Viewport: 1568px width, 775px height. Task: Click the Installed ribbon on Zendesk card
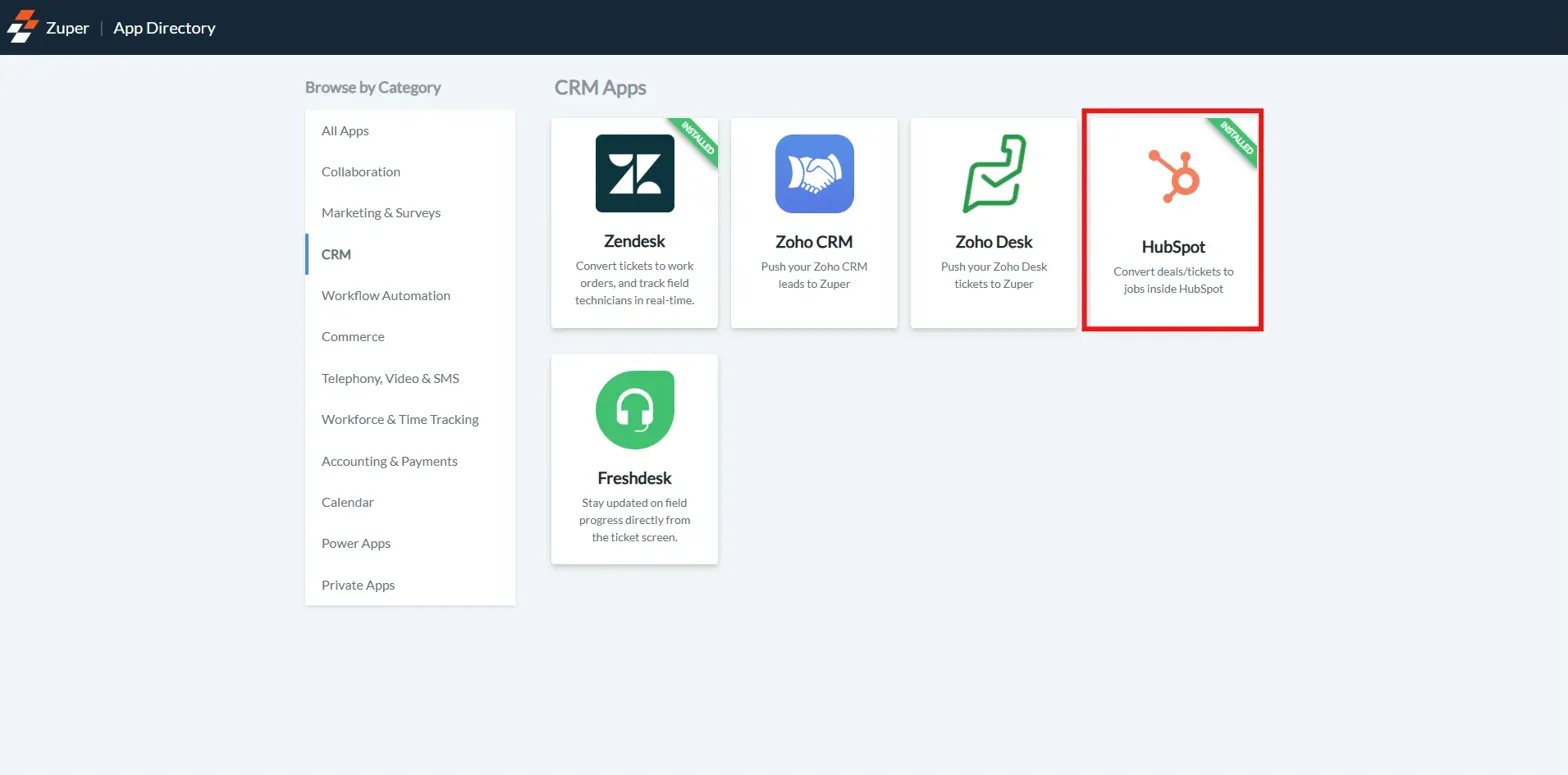pos(696,140)
